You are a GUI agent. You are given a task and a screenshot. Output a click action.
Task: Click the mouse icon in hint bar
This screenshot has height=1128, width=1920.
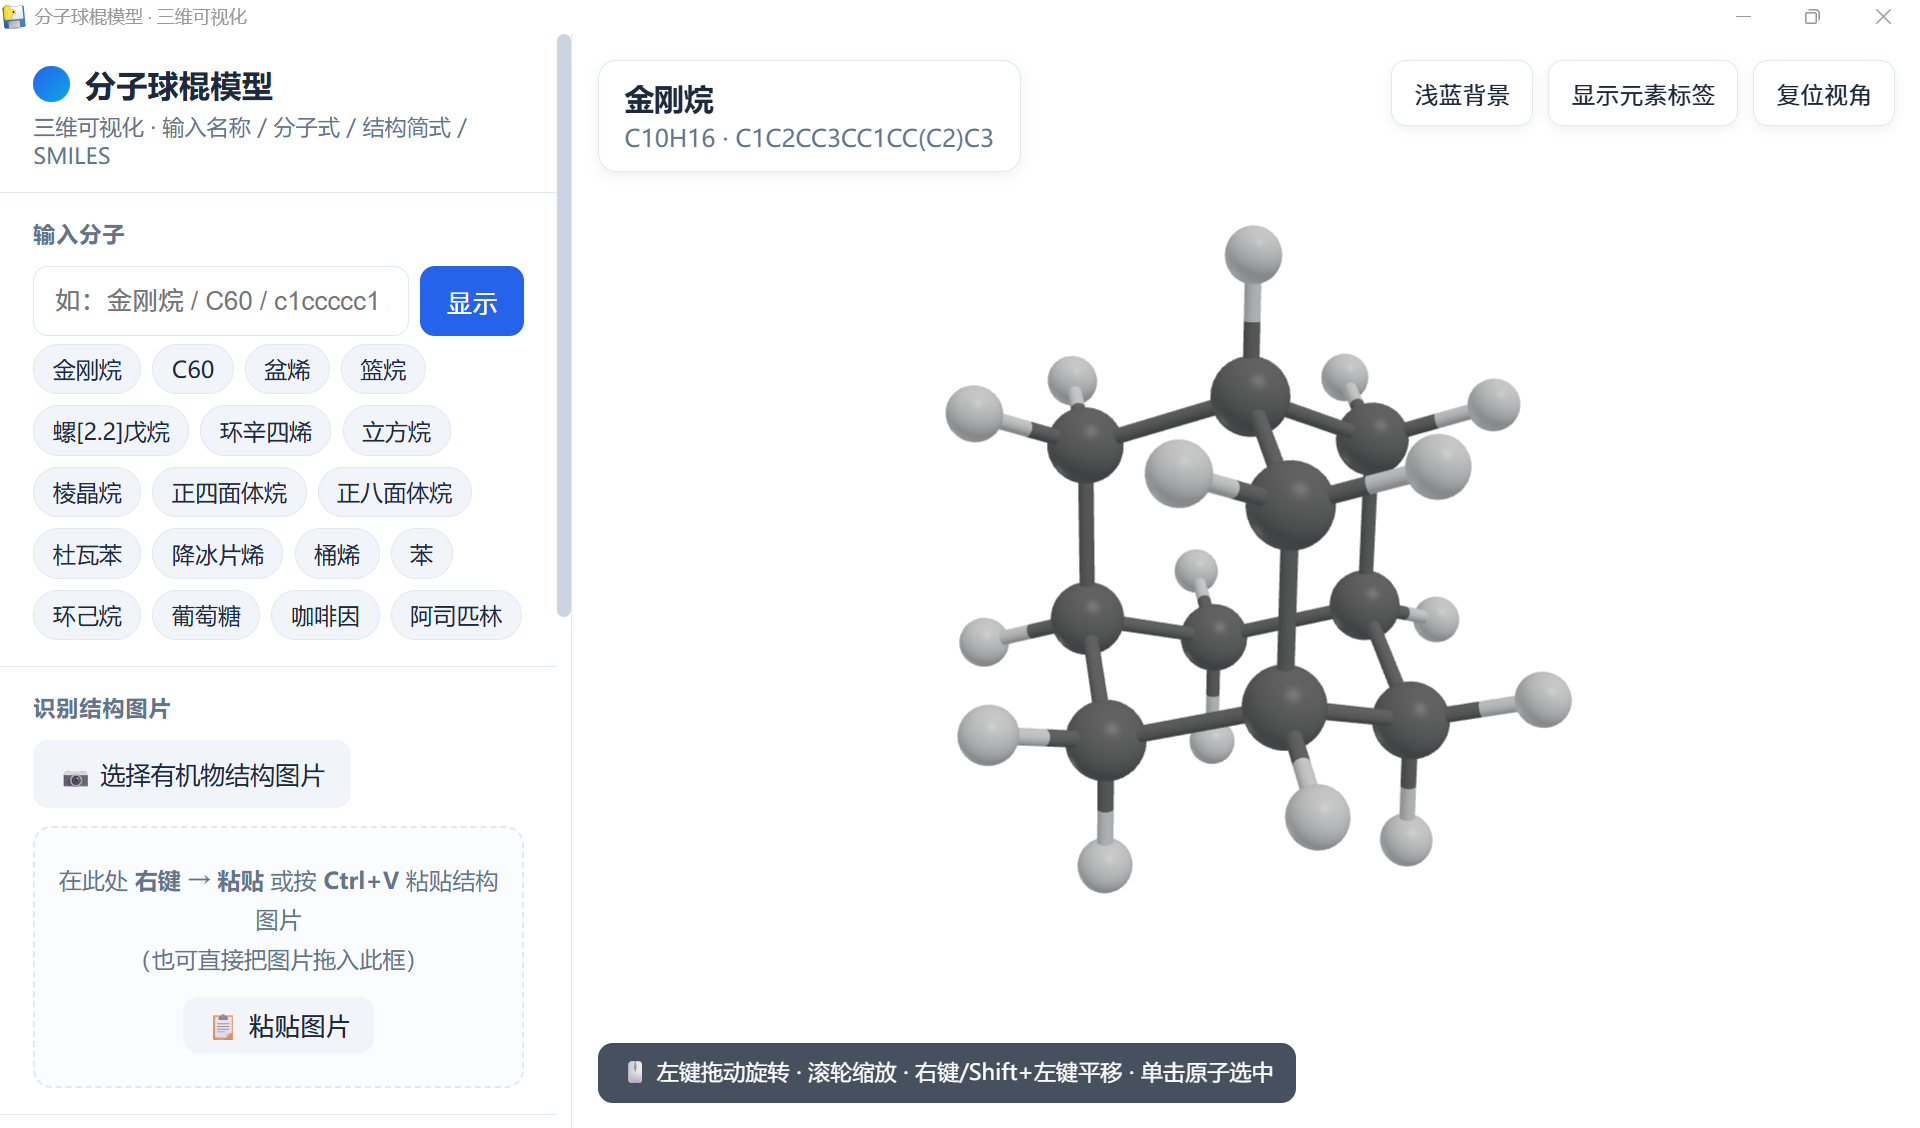tap(634, 1072)
